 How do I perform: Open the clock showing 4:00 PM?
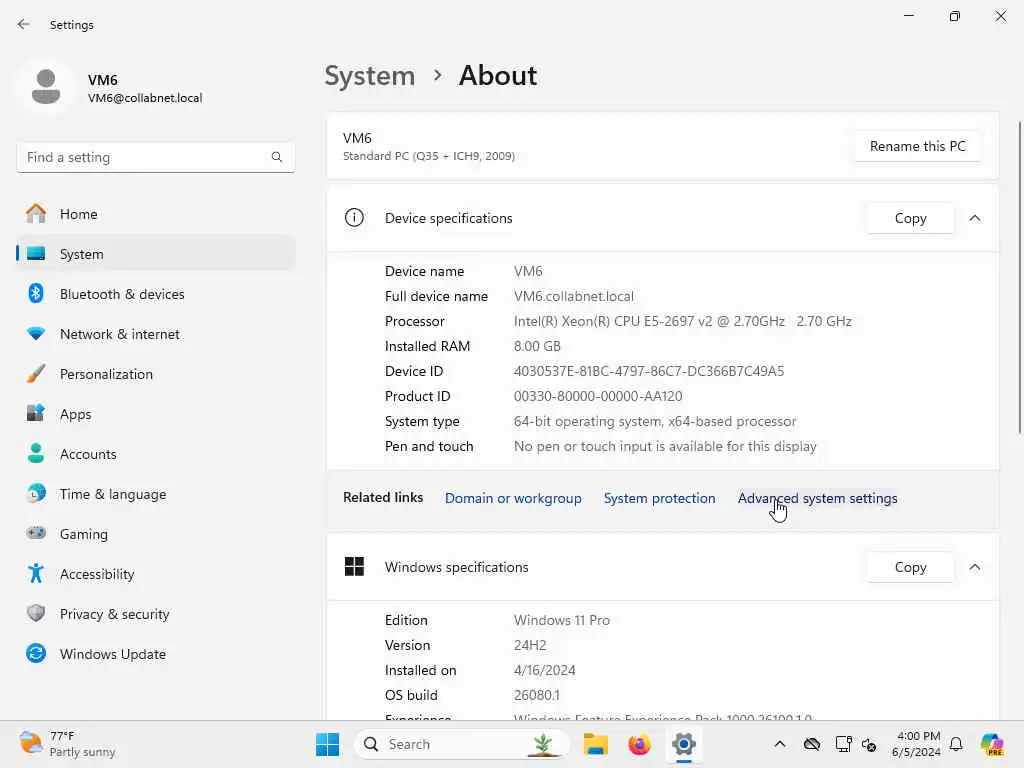[x=917, y=744]
